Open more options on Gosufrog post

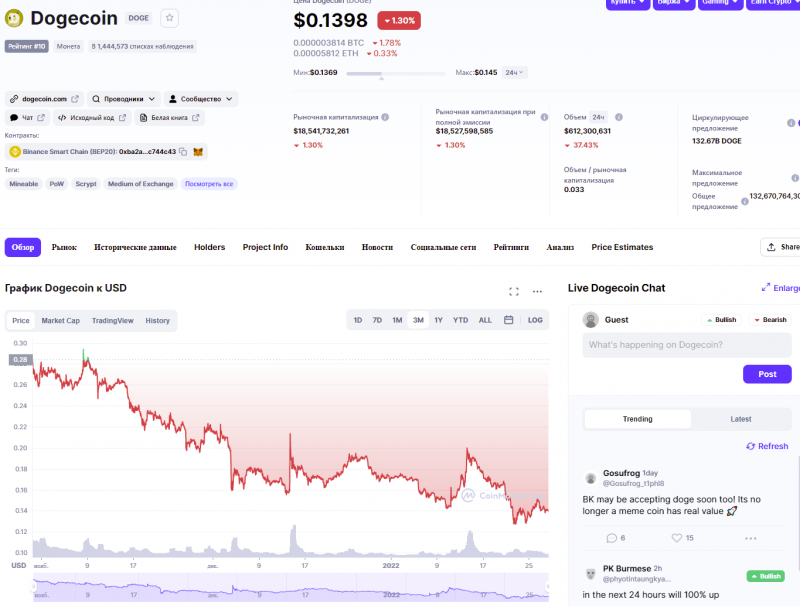(751, 538)
